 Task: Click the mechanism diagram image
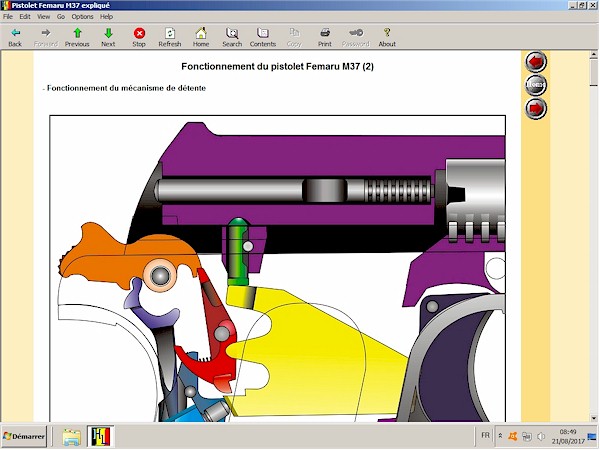[x=277, y=269]
